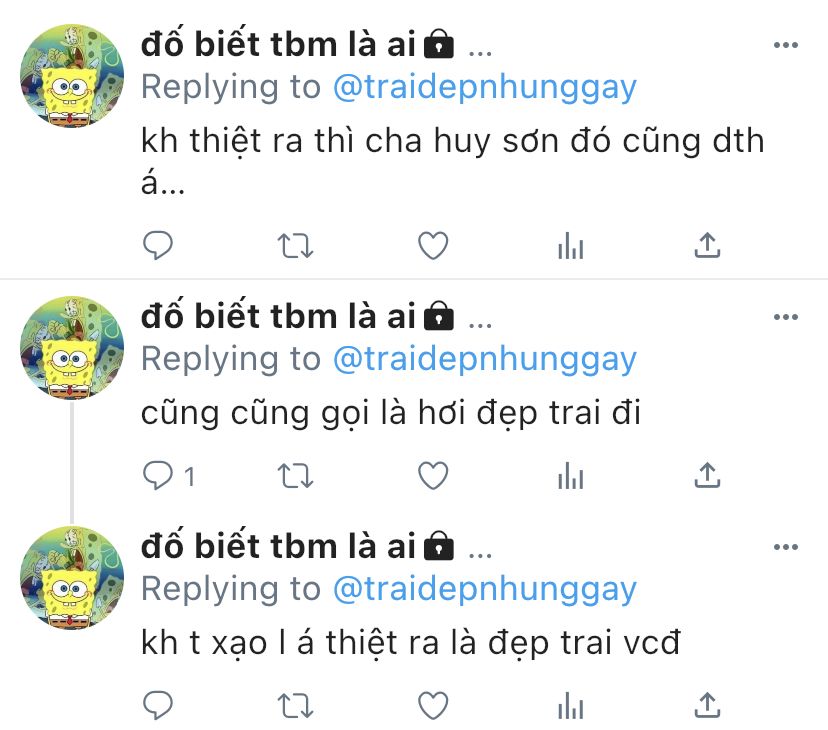Reply to the last tweet "đẹp trai vcđ"
Image resolution: width=828 pixels, height=730 pixels.
tap(158, 705)
